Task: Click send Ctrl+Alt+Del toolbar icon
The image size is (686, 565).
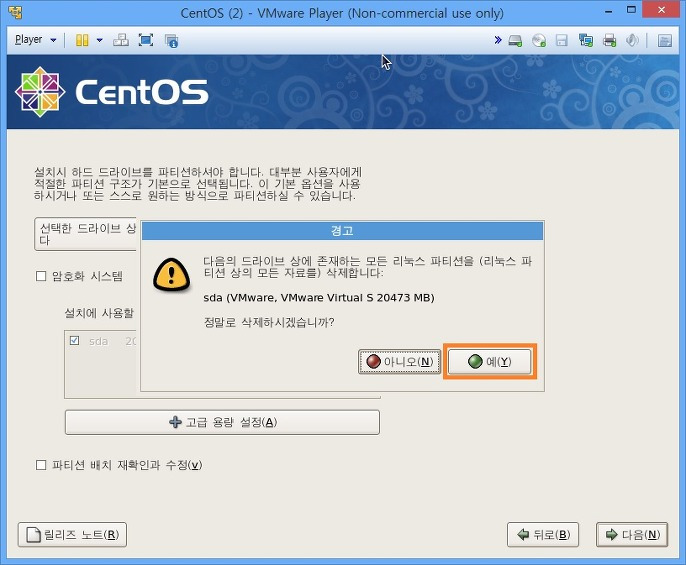Action: click(121, 40)
